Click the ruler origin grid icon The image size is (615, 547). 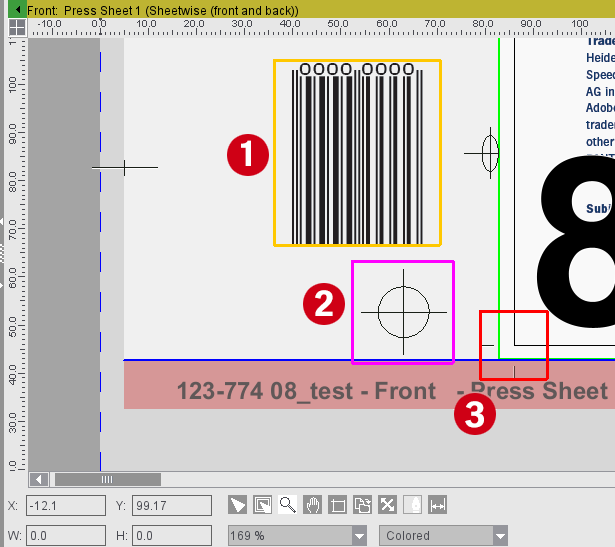tap(17, 26)
